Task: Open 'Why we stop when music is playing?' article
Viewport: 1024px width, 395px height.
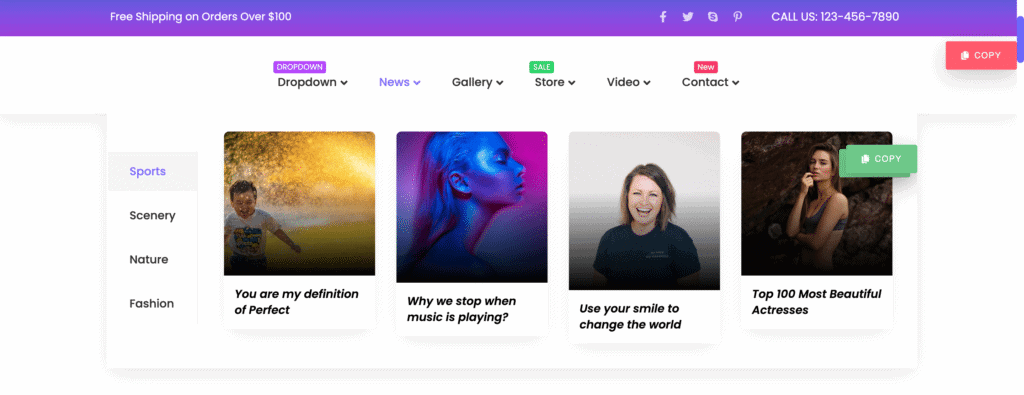Action: (x=462, y=309)
